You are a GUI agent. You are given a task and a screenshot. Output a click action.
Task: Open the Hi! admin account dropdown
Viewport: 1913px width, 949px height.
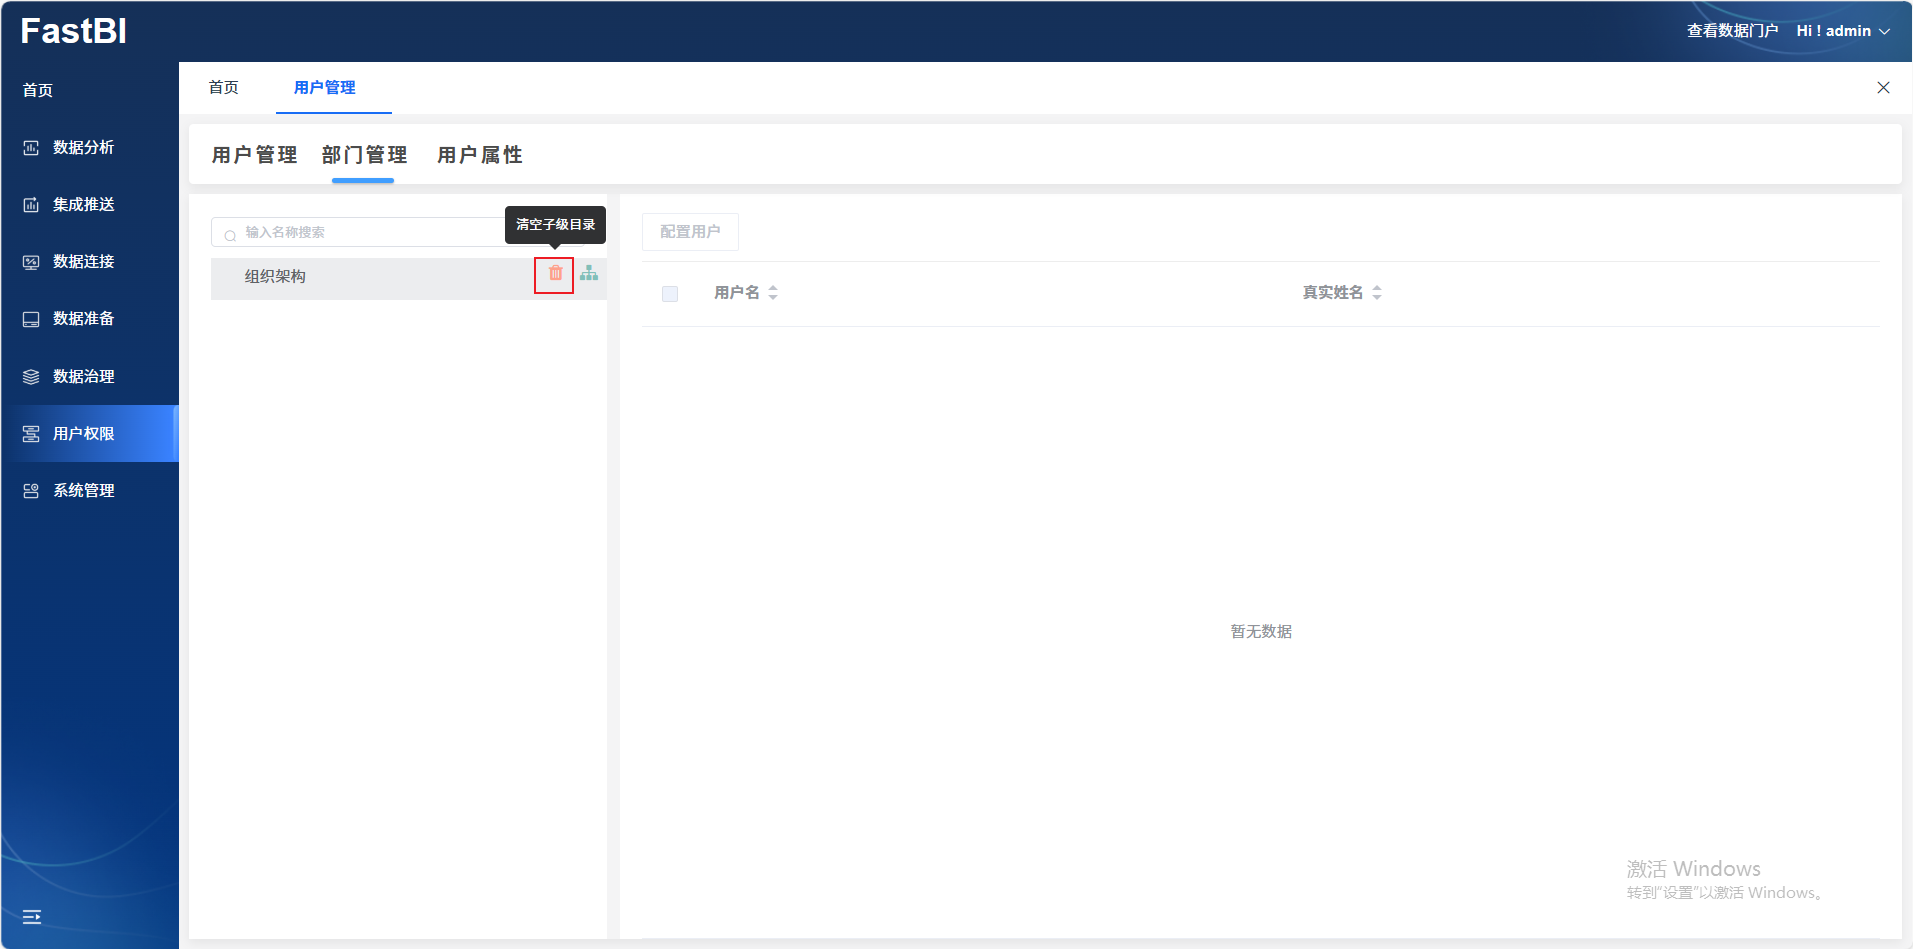point(1843,31)
